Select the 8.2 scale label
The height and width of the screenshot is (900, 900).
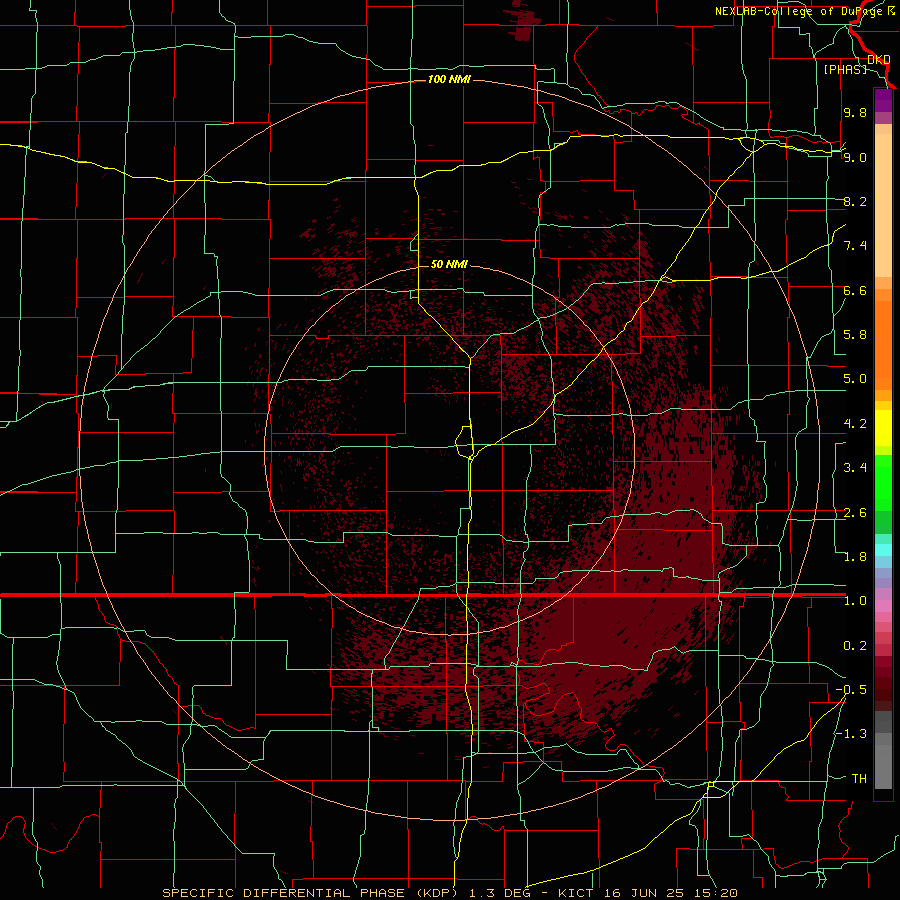point(855,201)
